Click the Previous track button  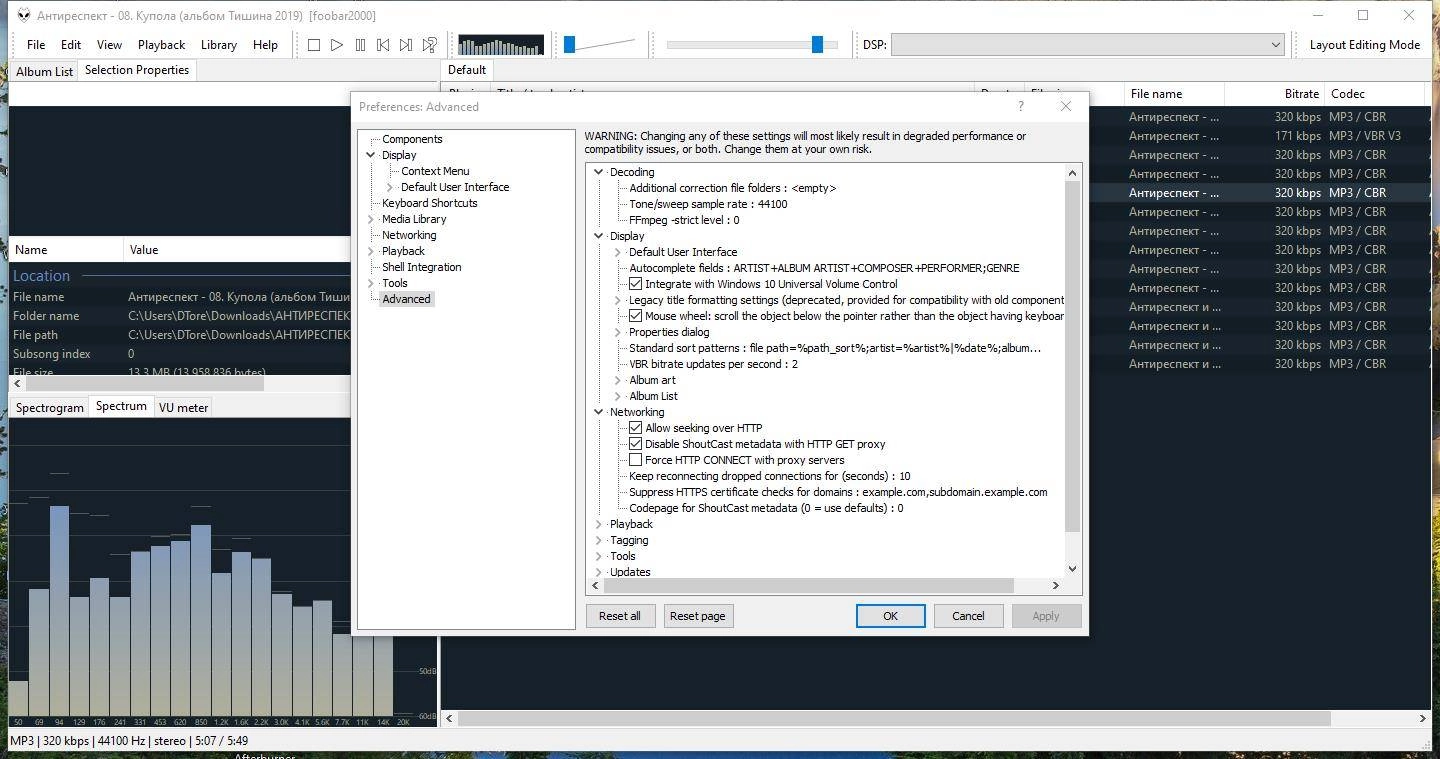point(383,45)
